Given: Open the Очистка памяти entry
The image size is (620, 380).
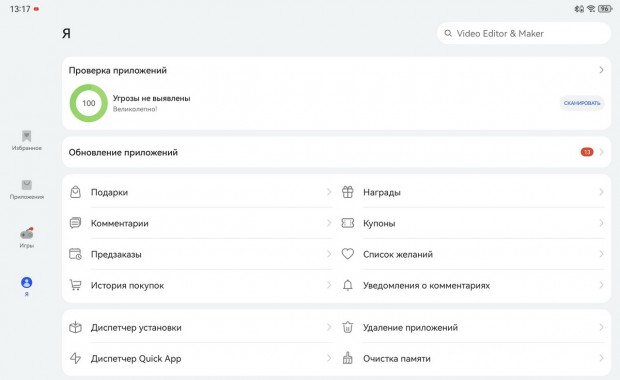Looking at the screenshot, I should click(473, 359).
